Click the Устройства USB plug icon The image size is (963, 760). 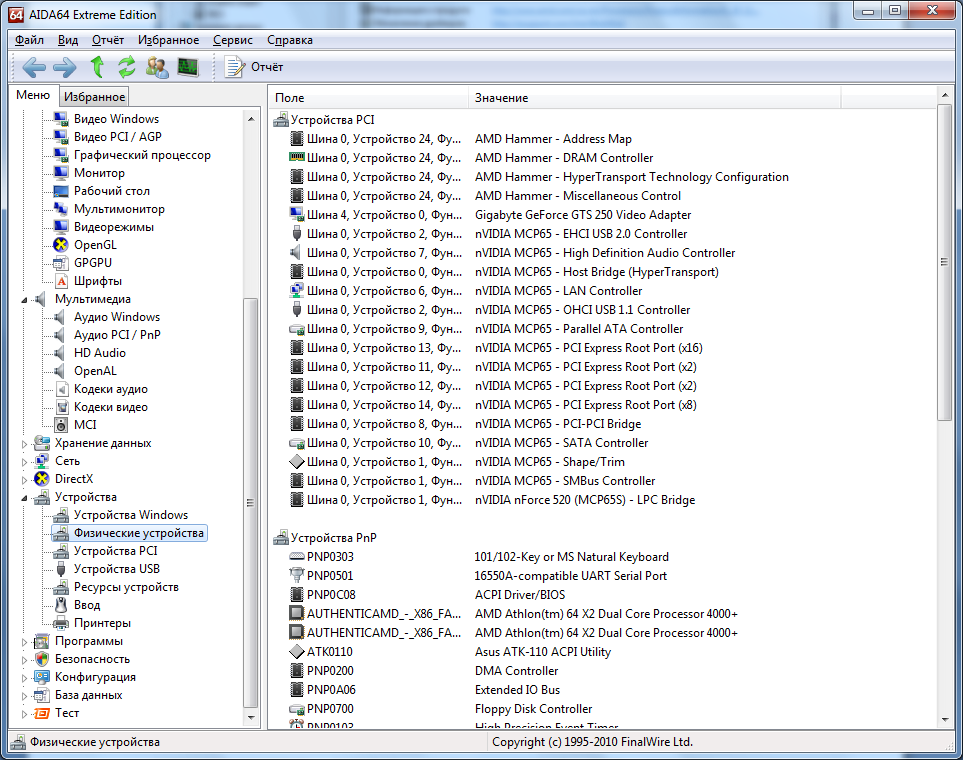coord(61,569)
